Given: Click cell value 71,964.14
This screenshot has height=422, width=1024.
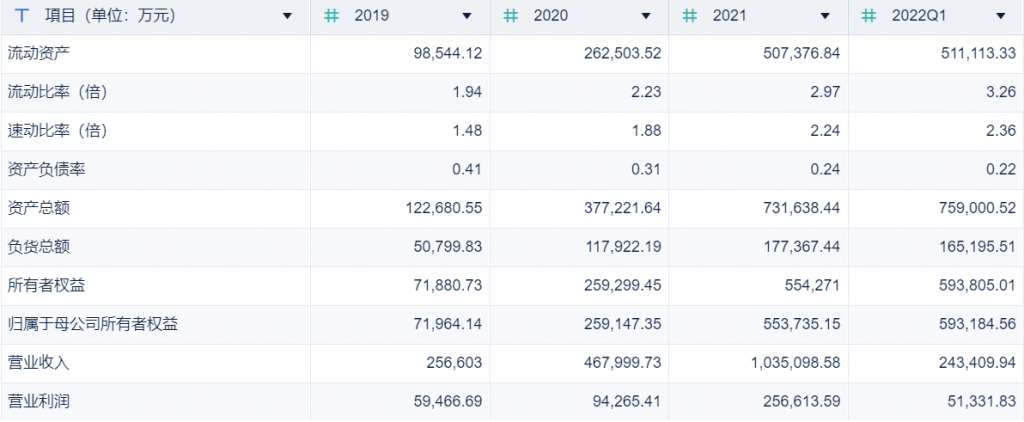Looking at the screenshot, I should tap(448, 324).
